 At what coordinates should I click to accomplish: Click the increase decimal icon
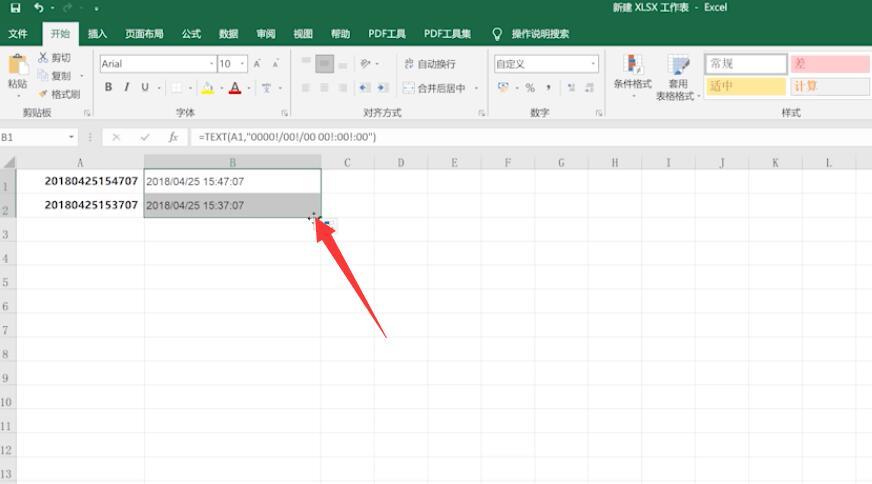click(x=571, y=88)
